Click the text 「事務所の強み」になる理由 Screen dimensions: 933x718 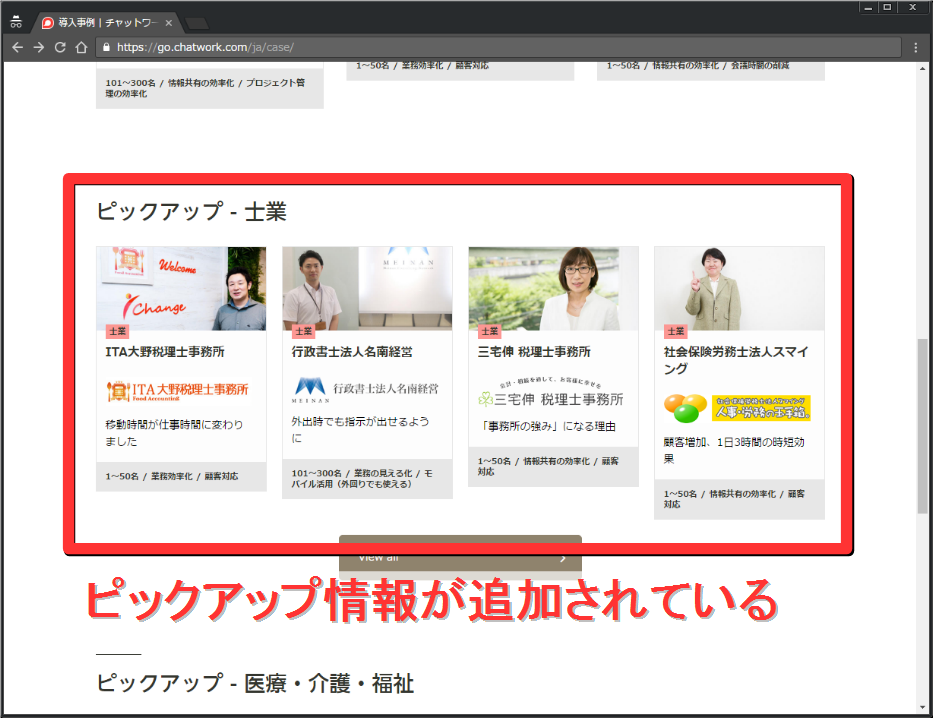pos(548,427)
